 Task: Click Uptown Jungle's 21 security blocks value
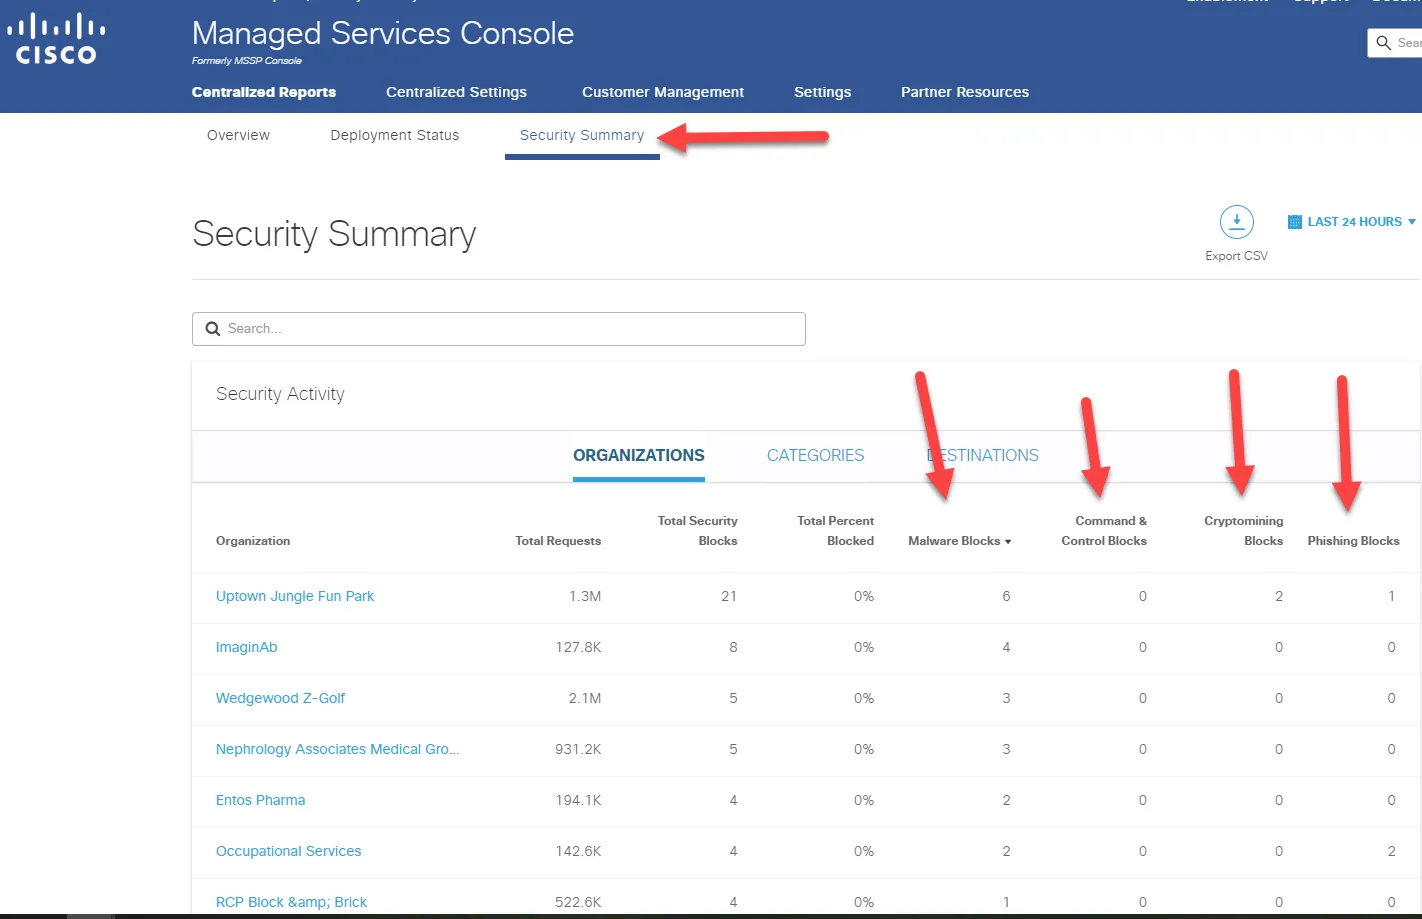click(729, 596)
